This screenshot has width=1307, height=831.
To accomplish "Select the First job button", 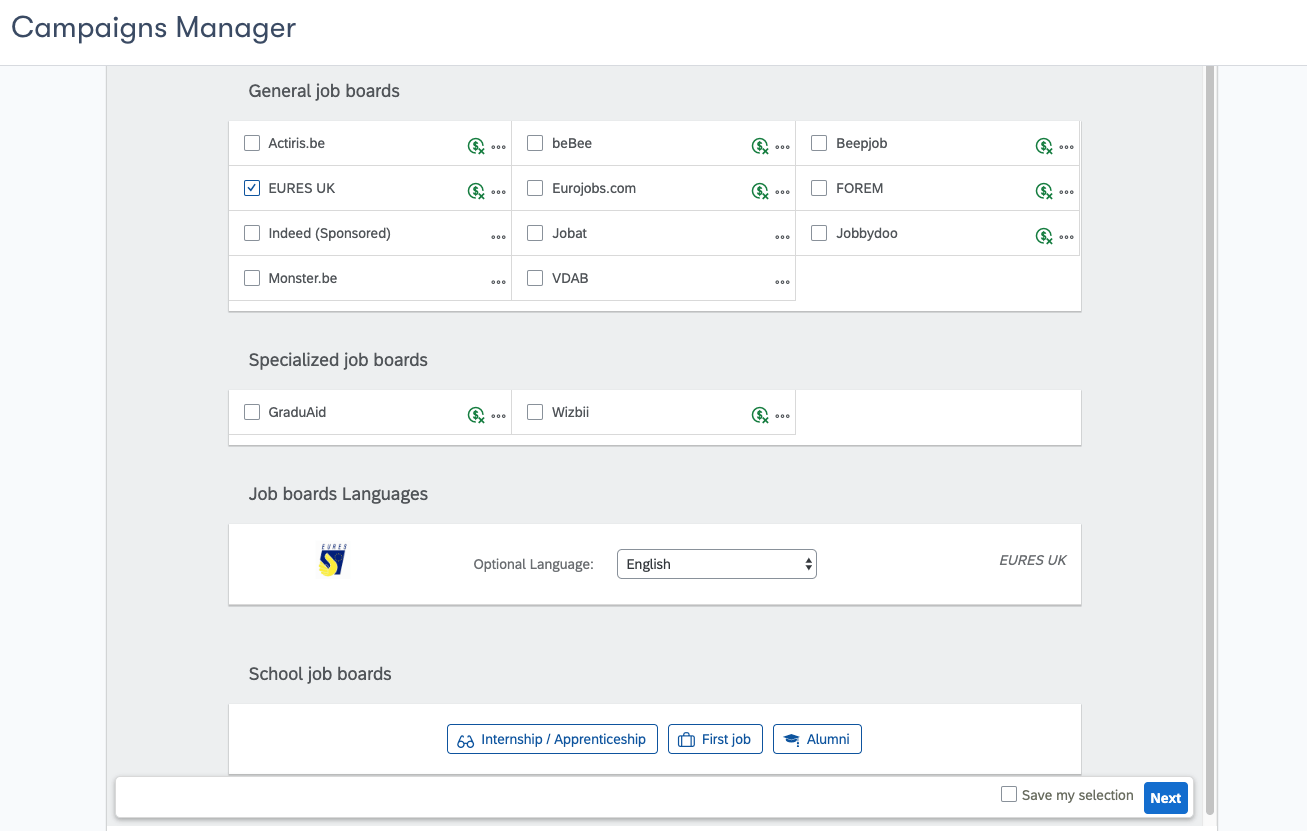I will click(716, 739).
